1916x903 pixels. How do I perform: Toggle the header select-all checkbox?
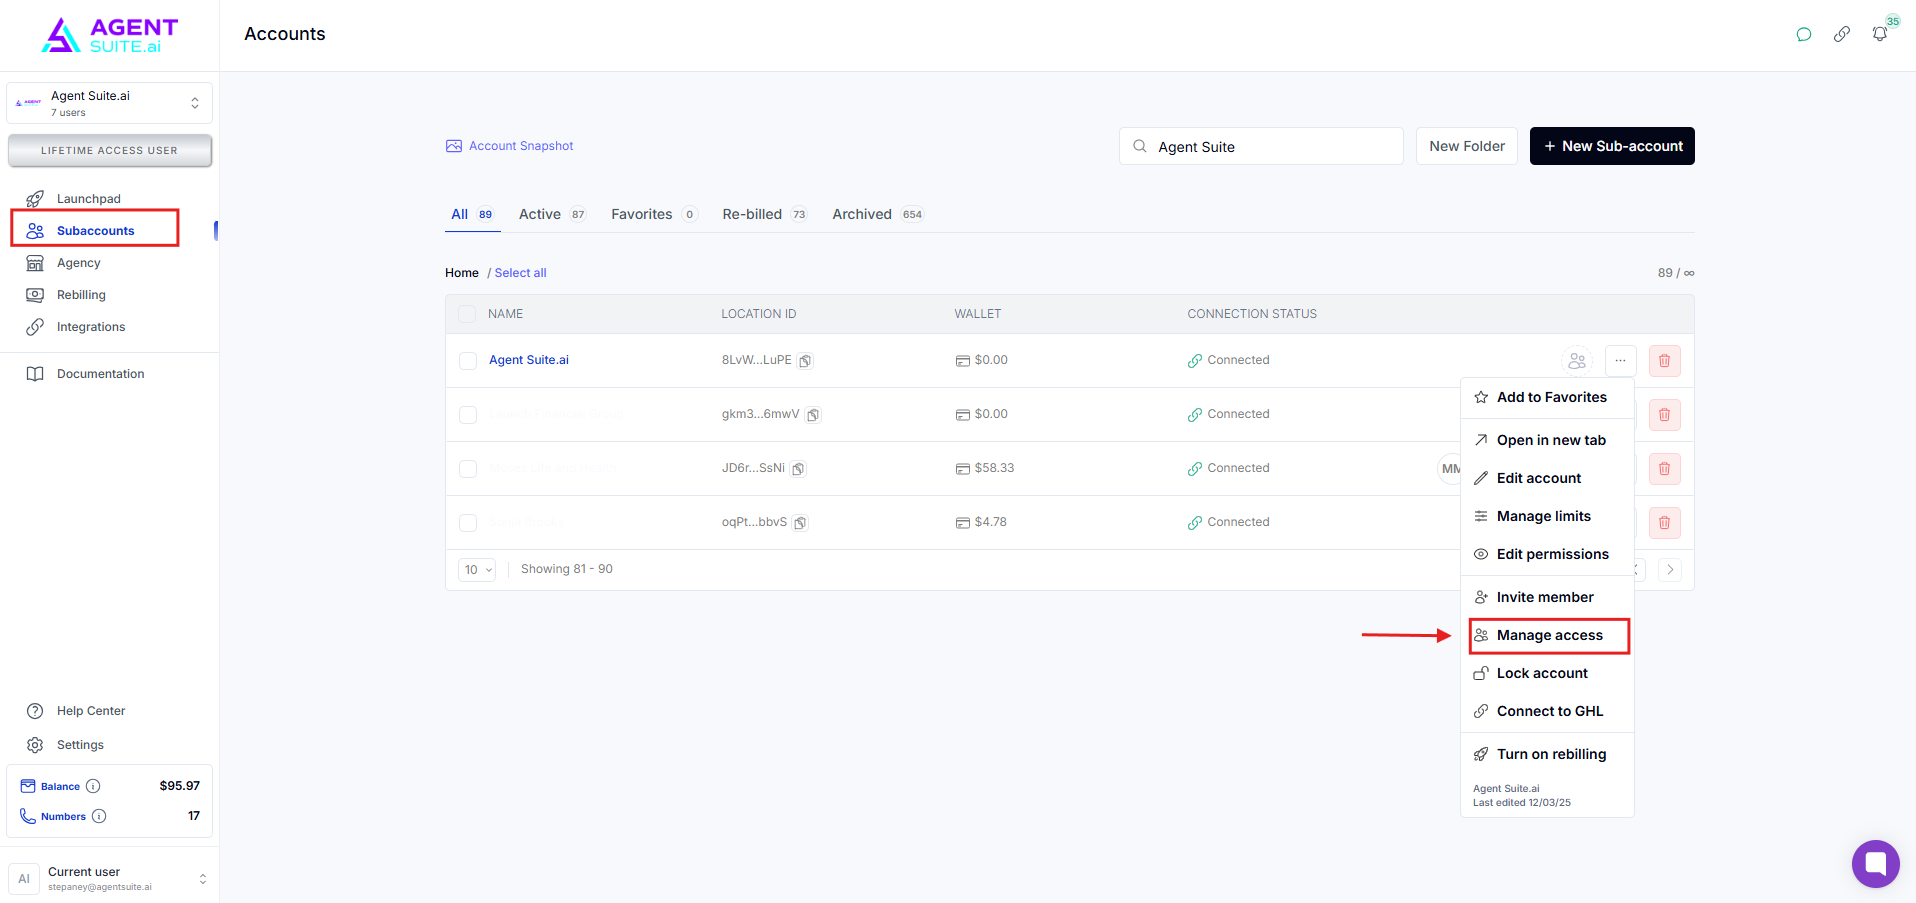467,314
